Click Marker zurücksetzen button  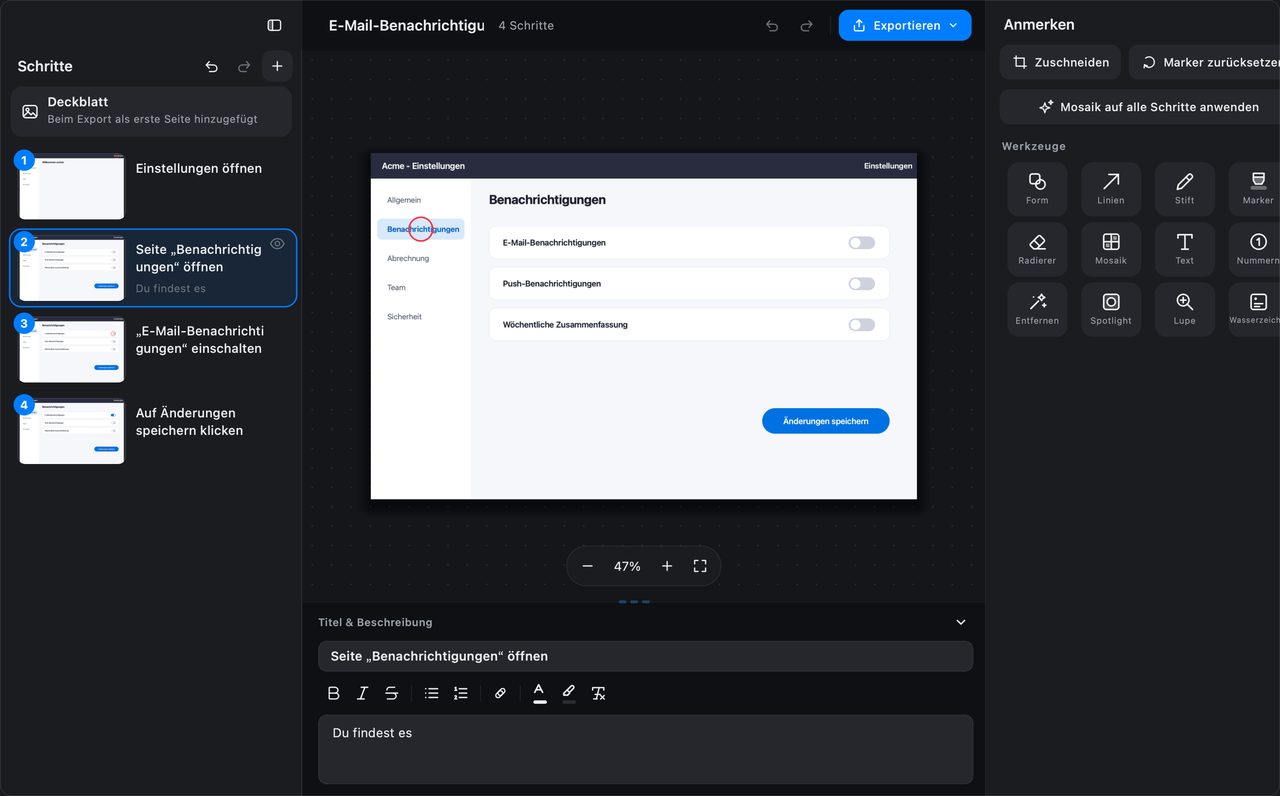click(x=1205, y=62)
